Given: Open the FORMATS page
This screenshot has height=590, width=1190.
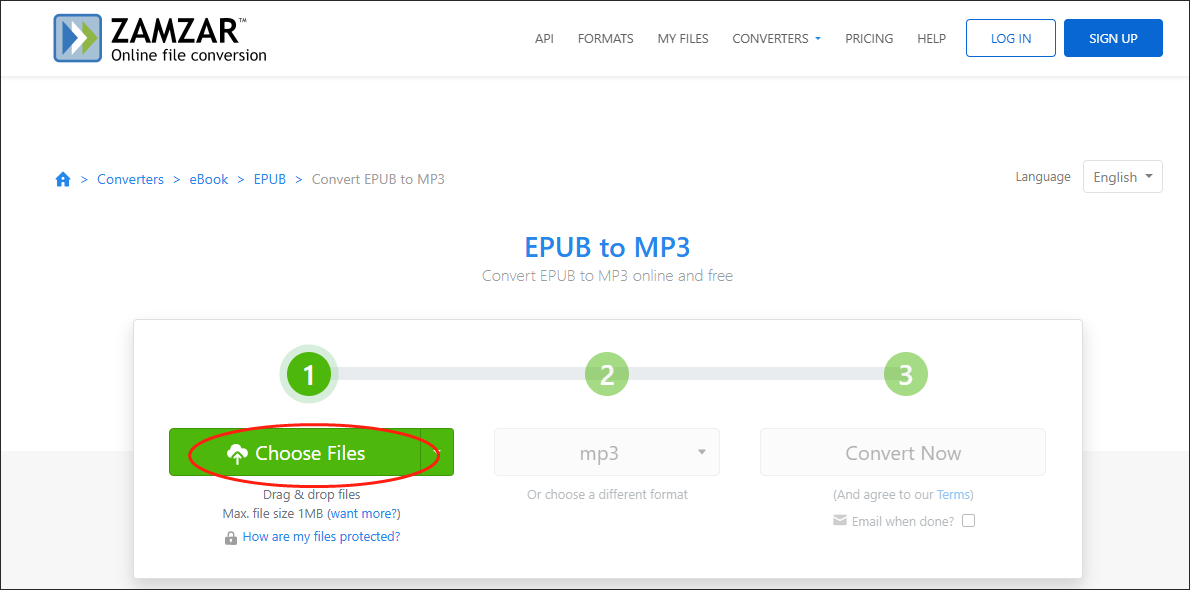Looking at the screenshot, I should 606,38.
